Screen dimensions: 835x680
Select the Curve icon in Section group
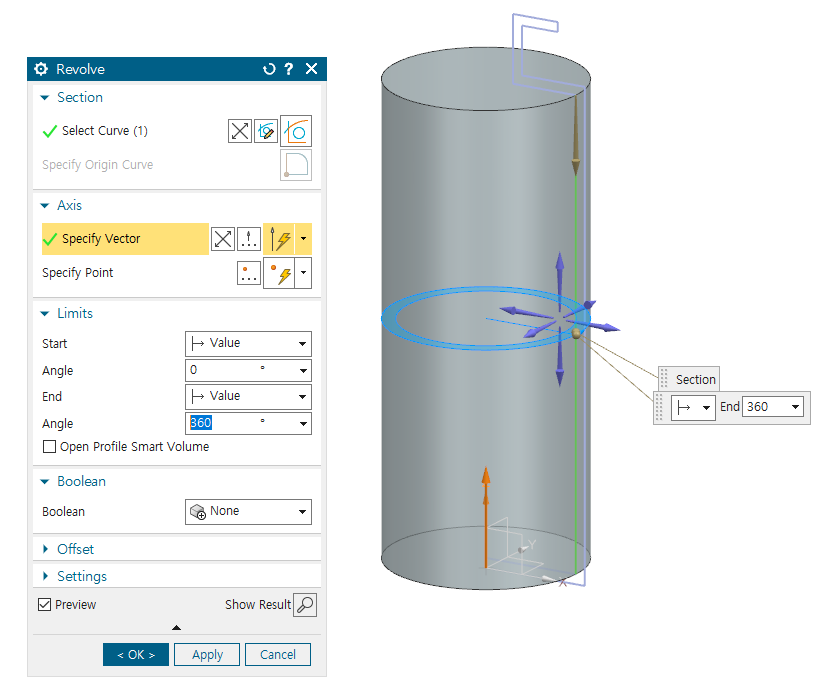pyautogui.click(x=296, y=131)
